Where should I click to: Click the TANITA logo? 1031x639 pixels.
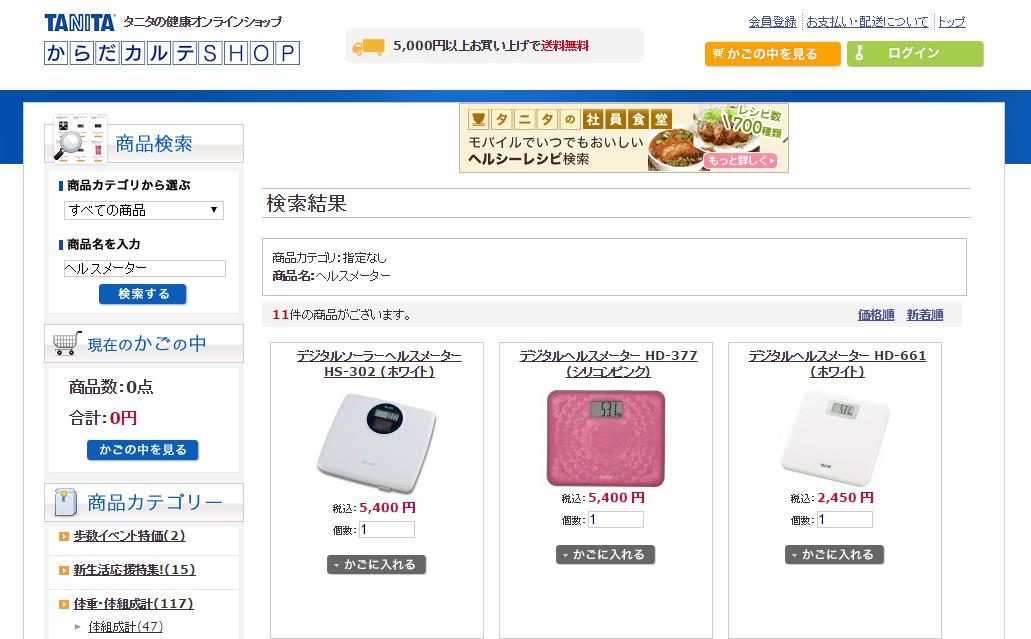(x=80, y=22)
